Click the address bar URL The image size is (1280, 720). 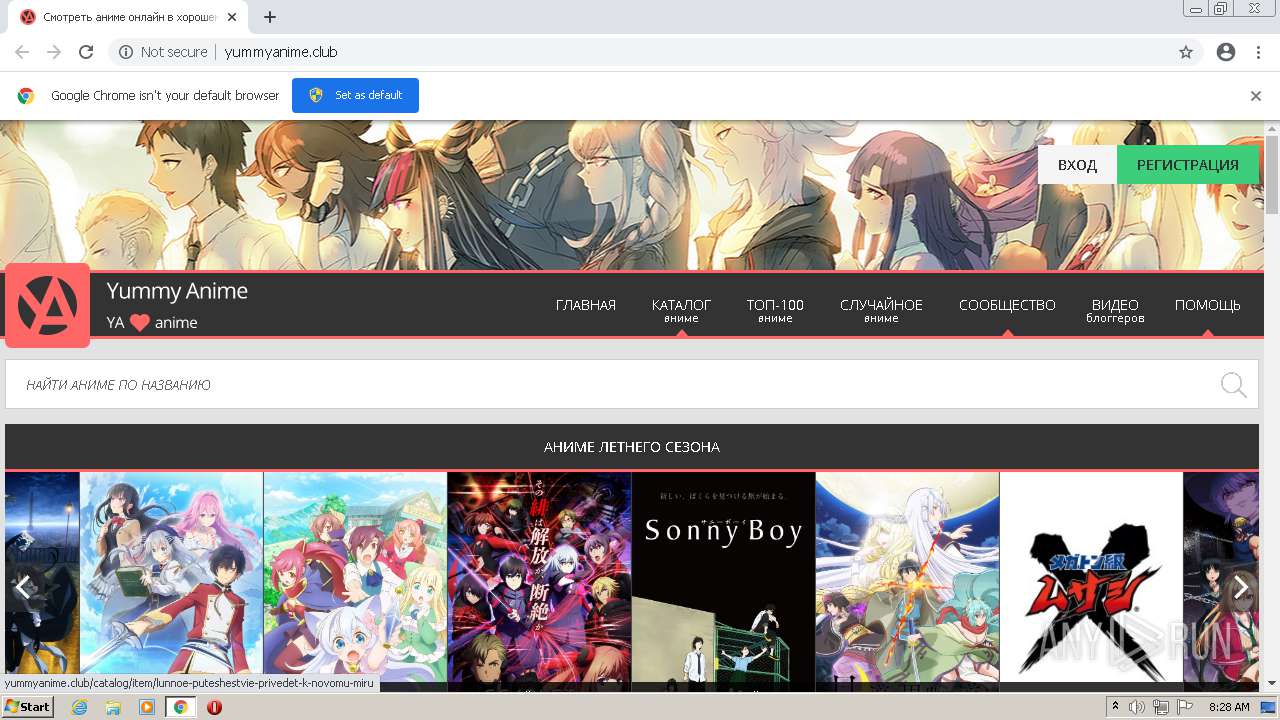tap(281, 52)
